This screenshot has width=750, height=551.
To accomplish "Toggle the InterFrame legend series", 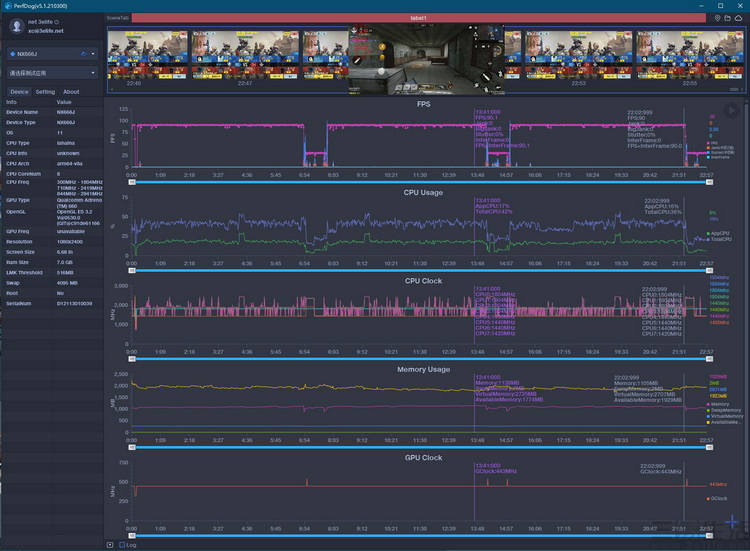I will click(718, 157).
